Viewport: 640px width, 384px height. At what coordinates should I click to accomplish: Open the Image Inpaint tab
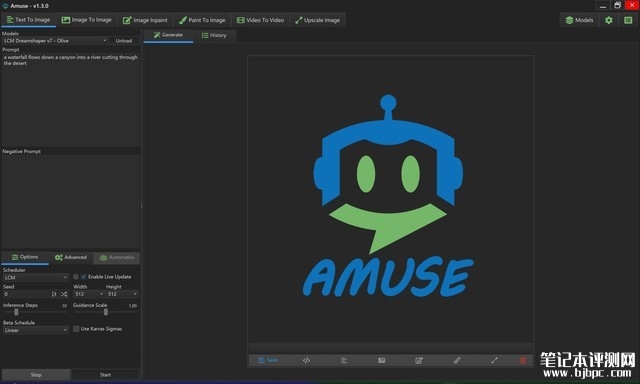pos(145,20)
